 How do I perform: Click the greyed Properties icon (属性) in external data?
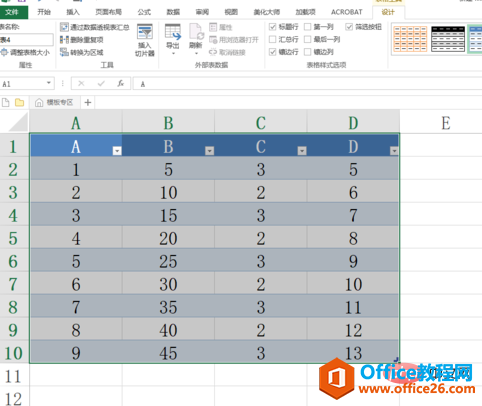coord(213,27)
